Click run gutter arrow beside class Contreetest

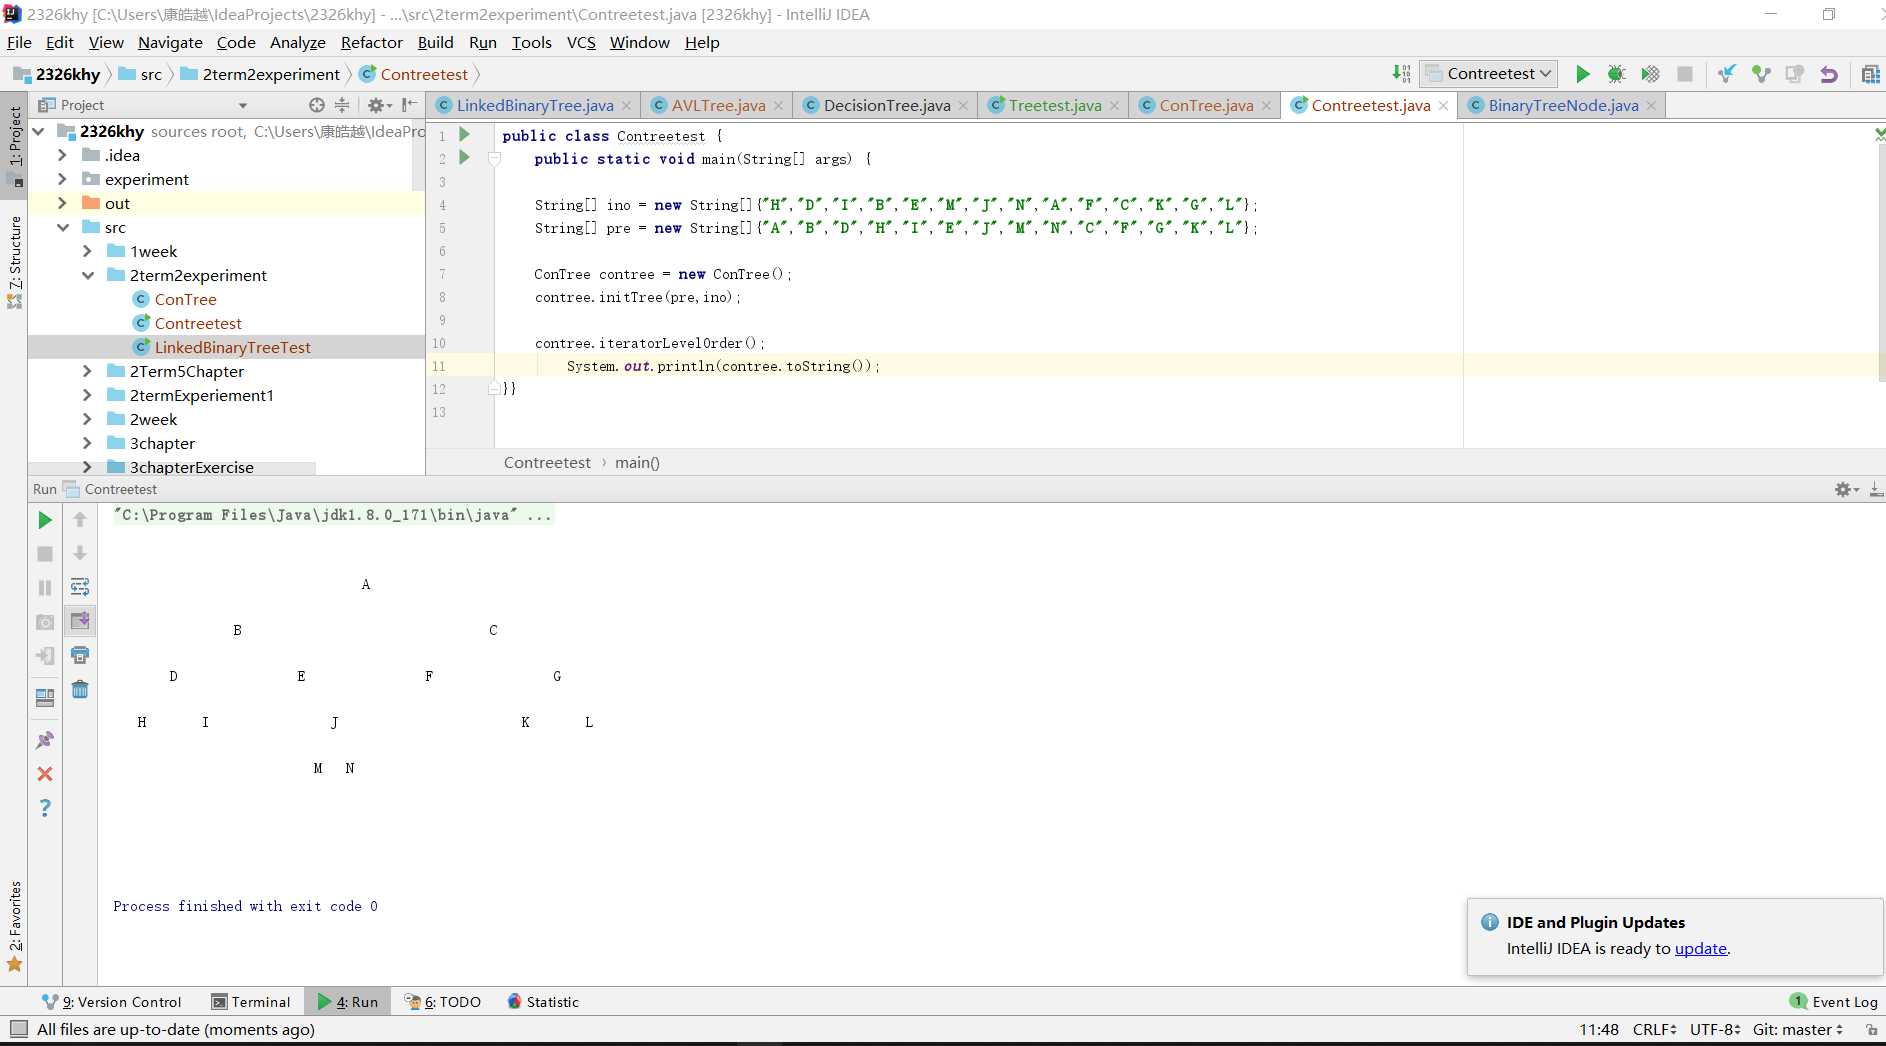(x=464, y=134)
